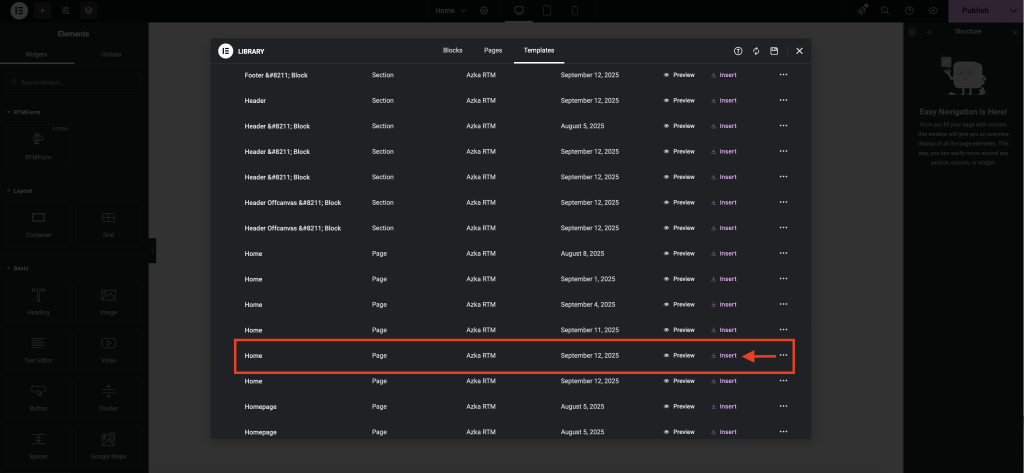Open Site Settings sliders icon in top bar
The height and width of the screenshot is (473, 1024).
pyautogui.click(x=65, y=10)
